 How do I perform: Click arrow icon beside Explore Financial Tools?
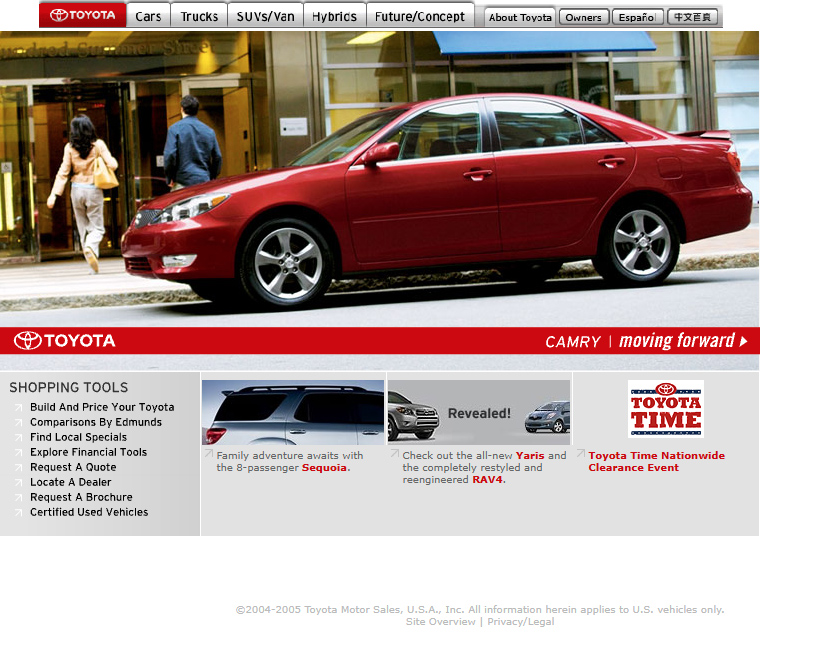point(19,453)
